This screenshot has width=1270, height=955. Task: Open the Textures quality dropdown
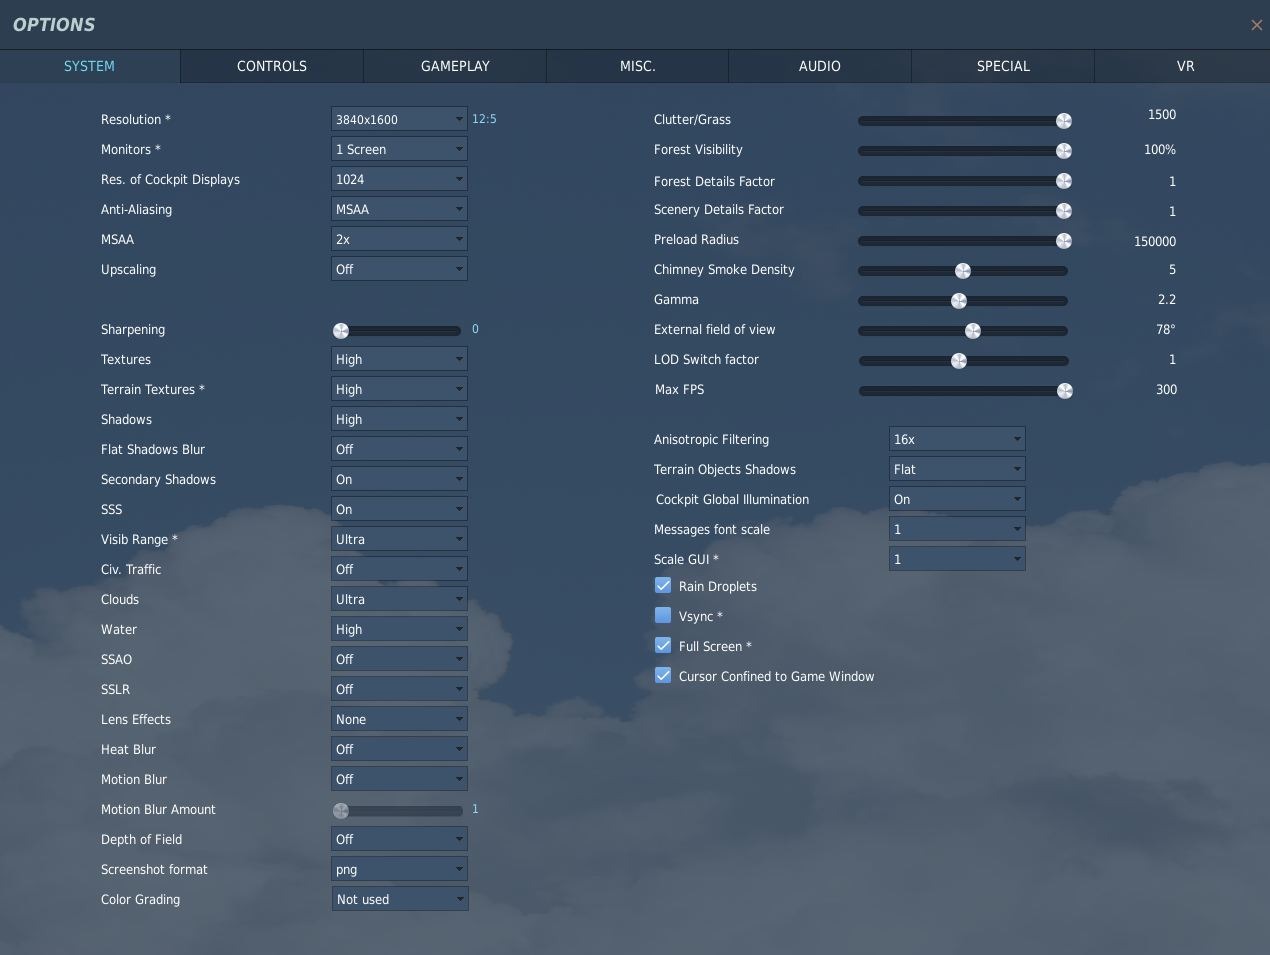(399, 359)
